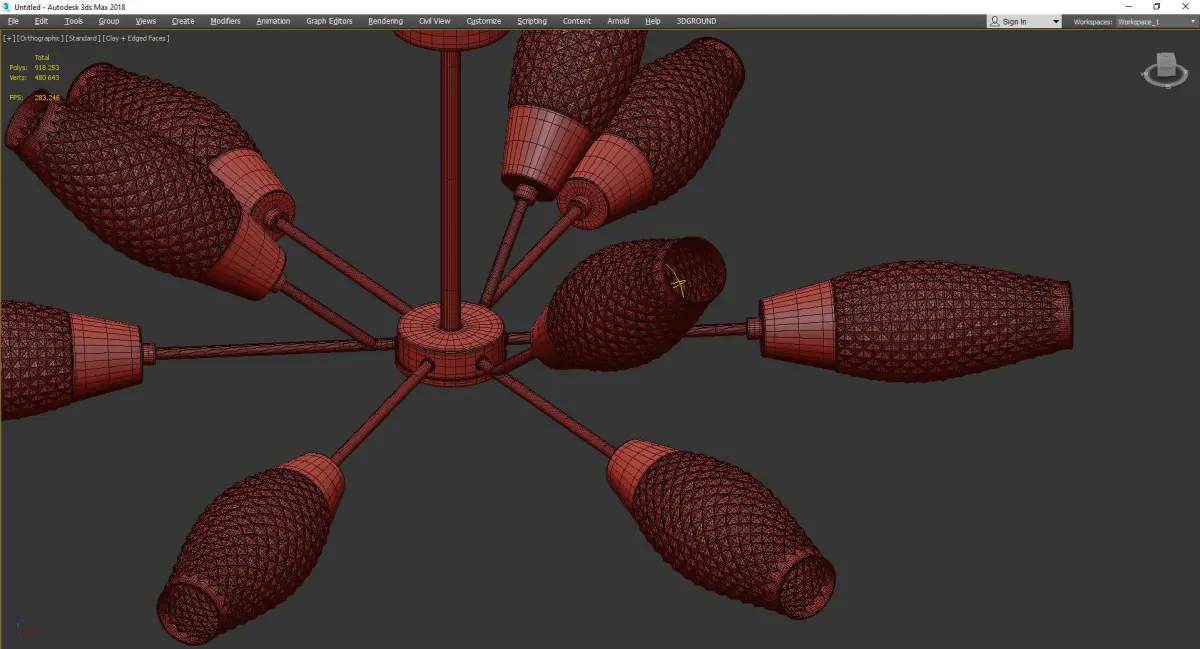The image size is (1200, 649).
Task: Open the Arnold menu
Action: [x=618, y=21]
